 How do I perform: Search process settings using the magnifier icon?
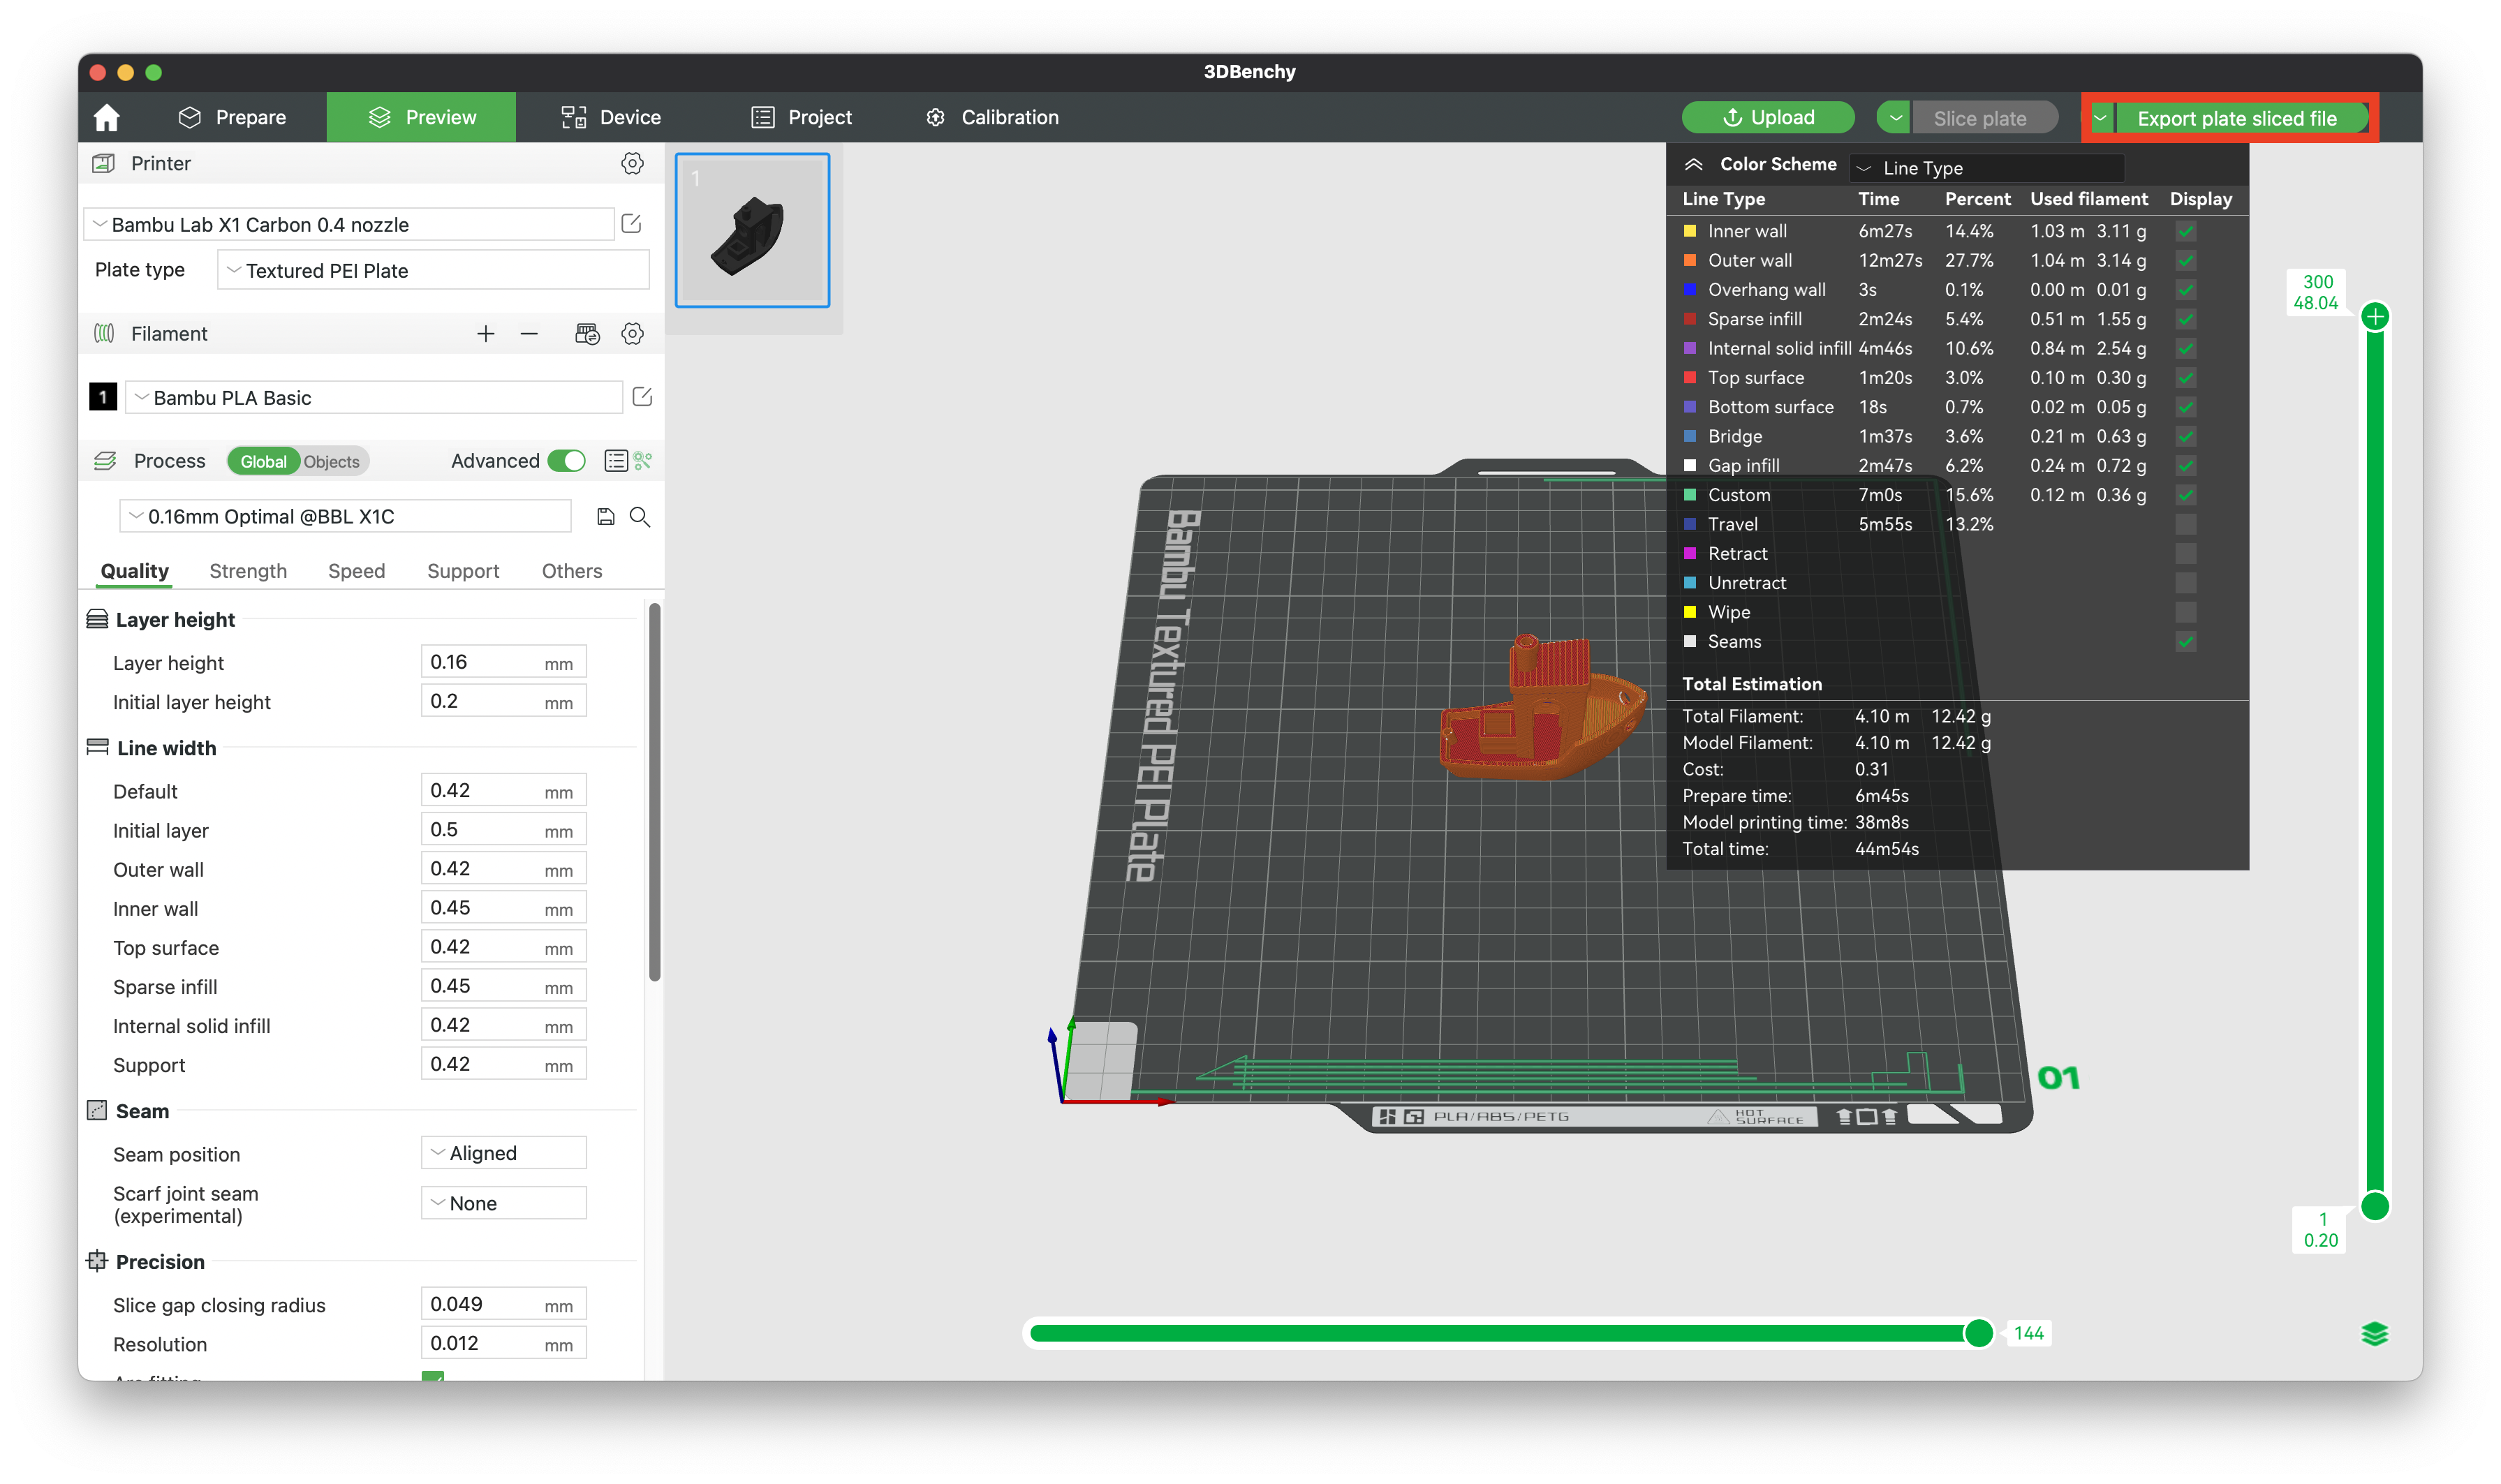(x=641, y=516)
